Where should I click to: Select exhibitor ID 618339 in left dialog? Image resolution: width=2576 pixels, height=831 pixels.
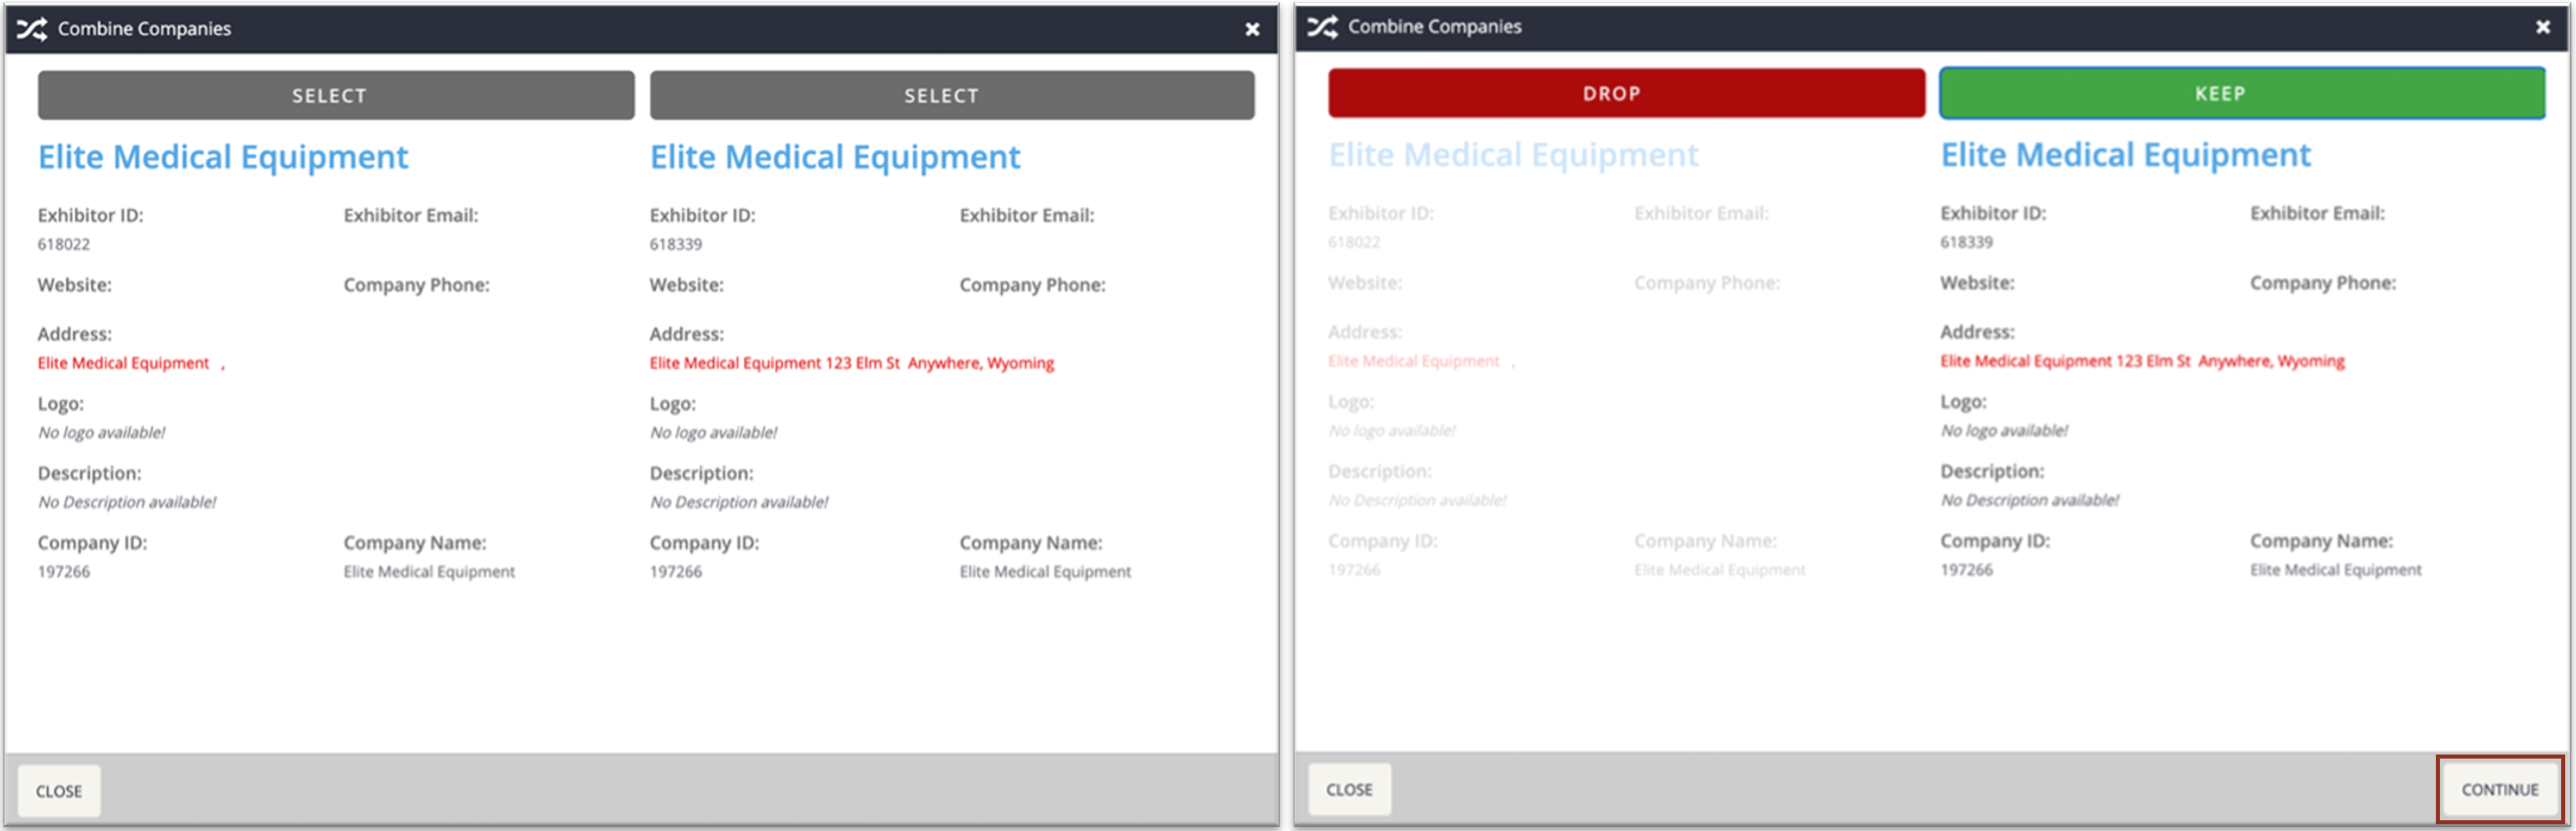(676, 244)
